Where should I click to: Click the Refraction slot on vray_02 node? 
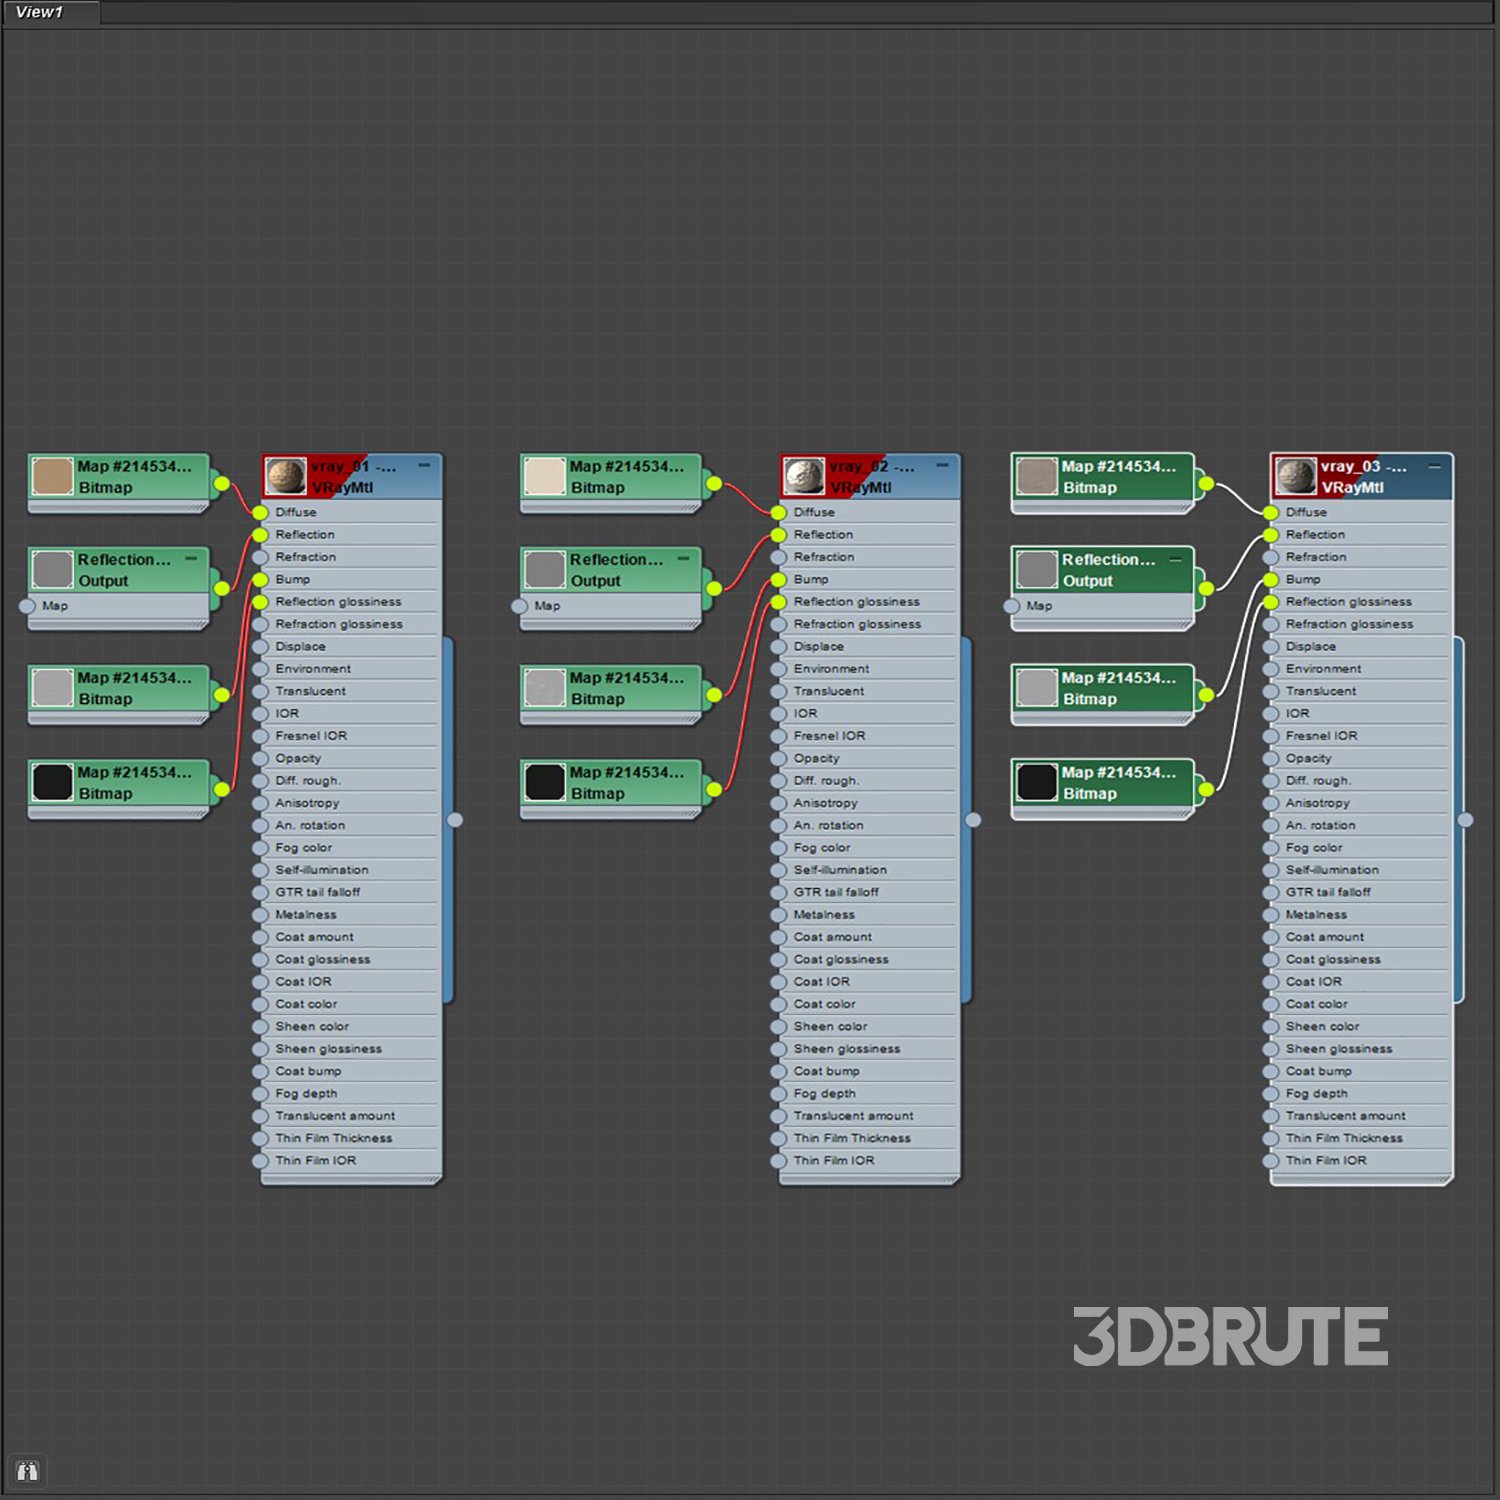click(824, 557)
